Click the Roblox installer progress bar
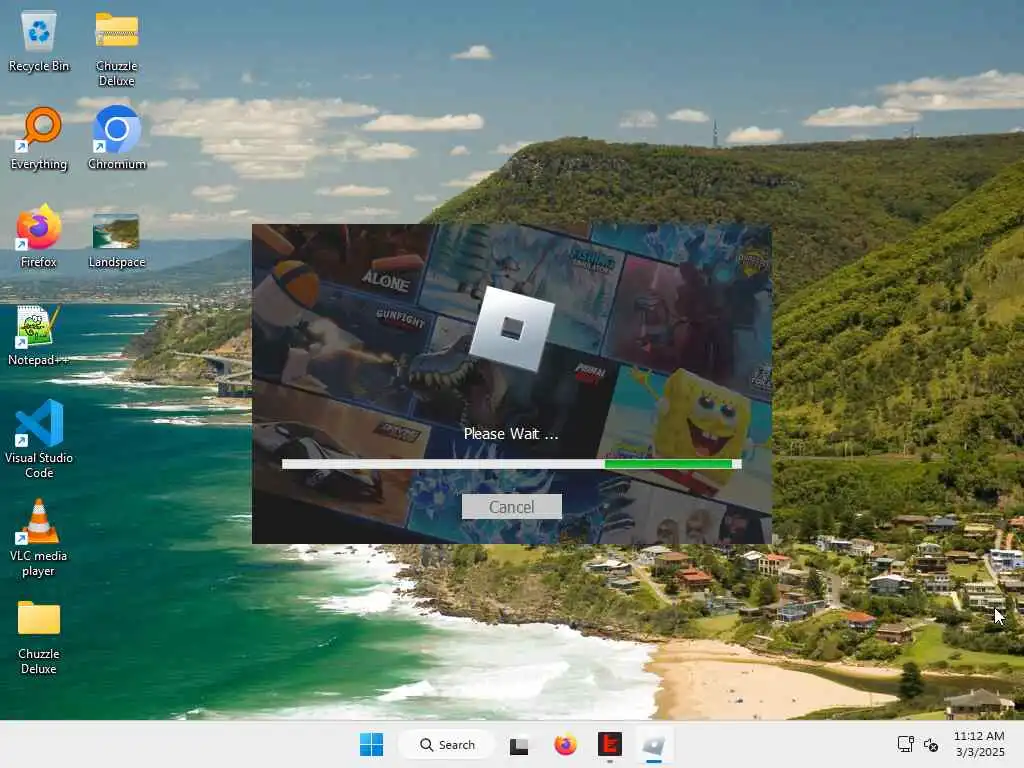Screen dimensions: 1024x768 coord(511,464)
